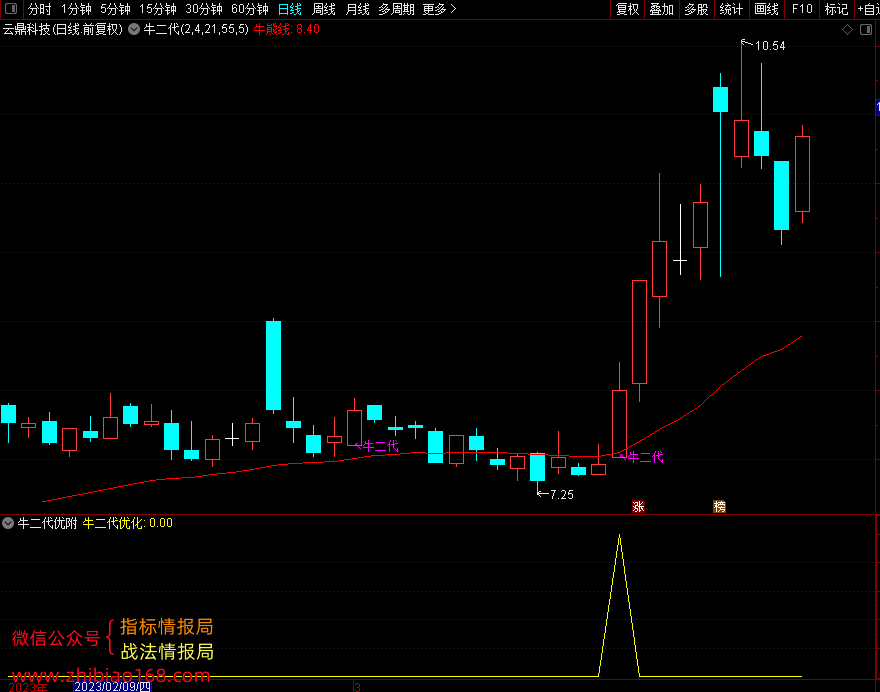The image size is (880, 692).
Task: Click the diamond icon at top-right
Action: tap(847, 30)
